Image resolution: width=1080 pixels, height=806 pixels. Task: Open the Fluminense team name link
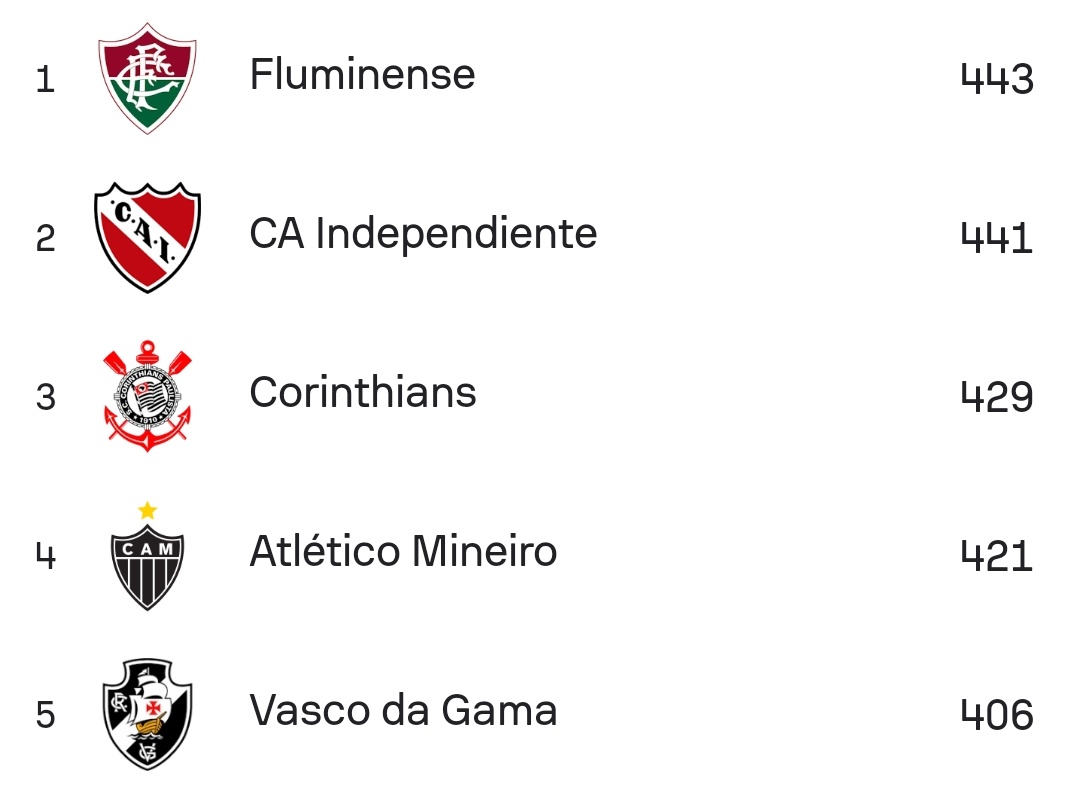362,74
